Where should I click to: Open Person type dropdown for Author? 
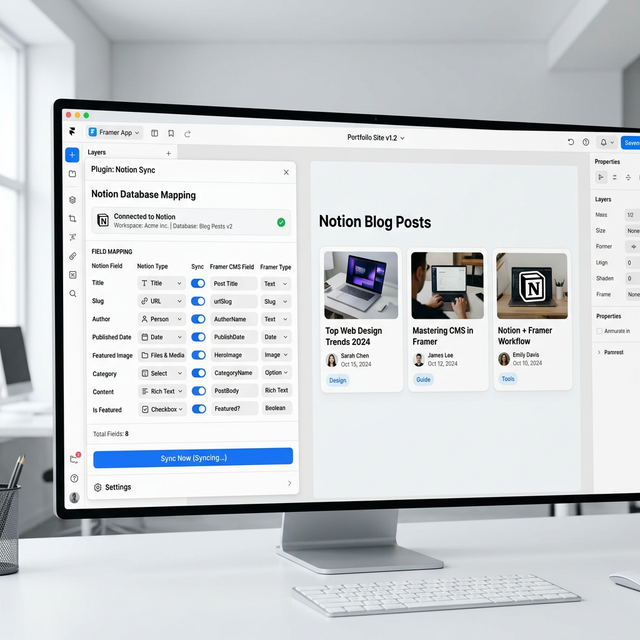pyautogui.click(x=162, y=319)
